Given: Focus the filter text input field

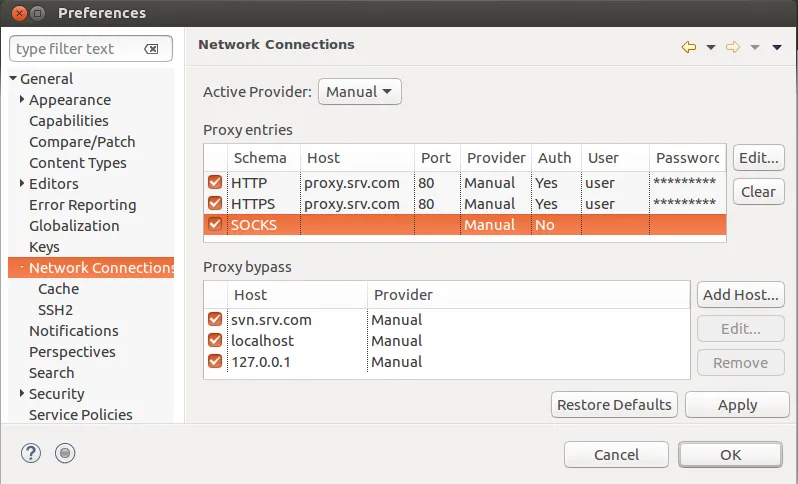Looking at the screenshot, I should pyautogui.click(x=75, y=49).
